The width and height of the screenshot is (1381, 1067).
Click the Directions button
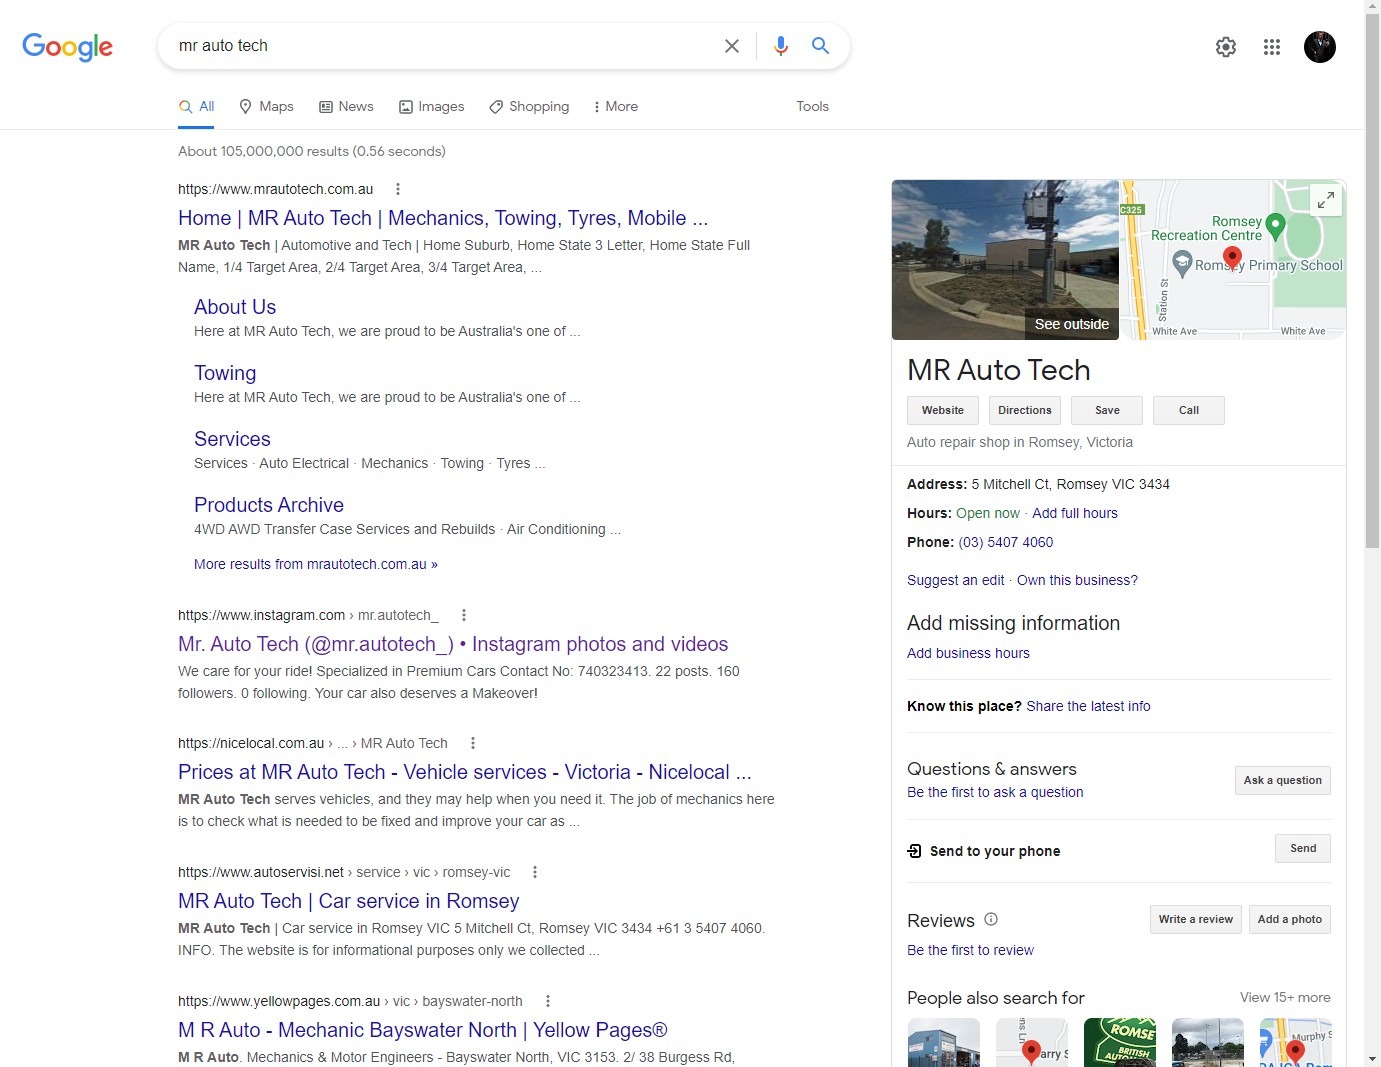(1025, 410)
